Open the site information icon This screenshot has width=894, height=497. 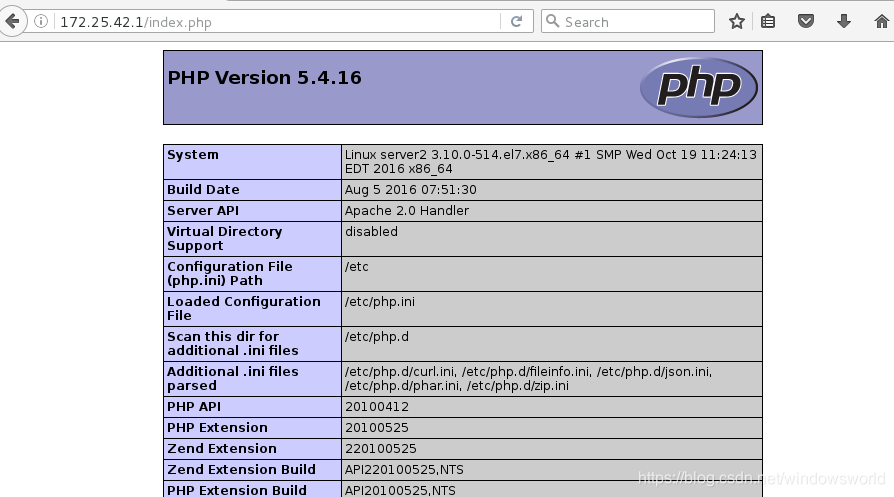tap(41, 22)
